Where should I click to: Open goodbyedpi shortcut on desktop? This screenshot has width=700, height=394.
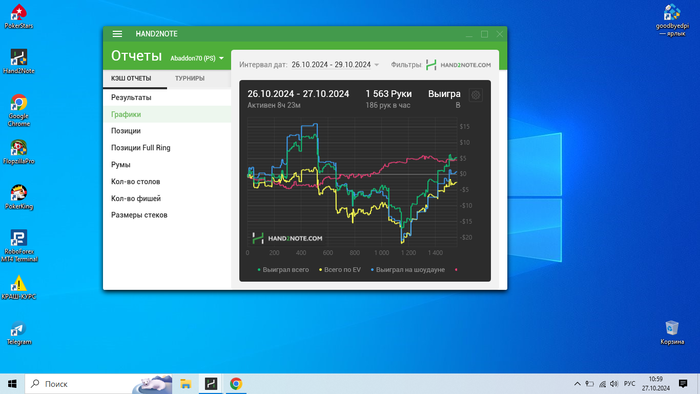point(672,20)
